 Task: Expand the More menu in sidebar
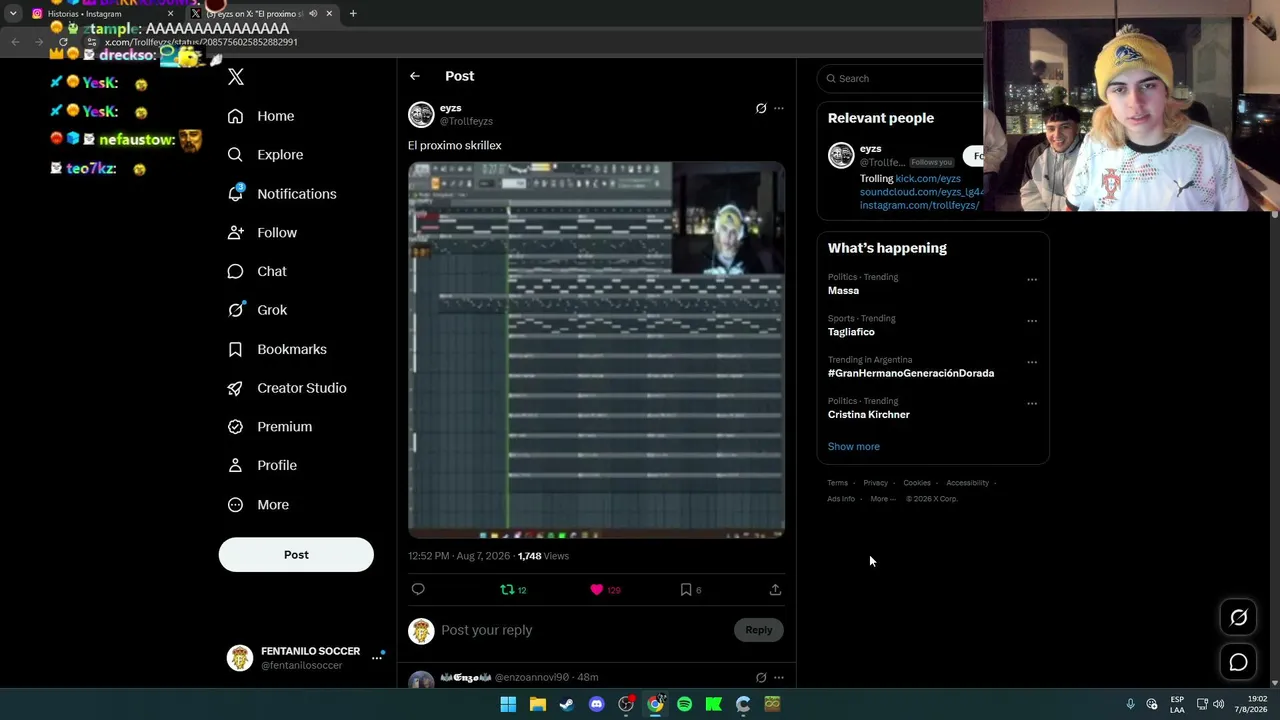(x=258, y=505)
